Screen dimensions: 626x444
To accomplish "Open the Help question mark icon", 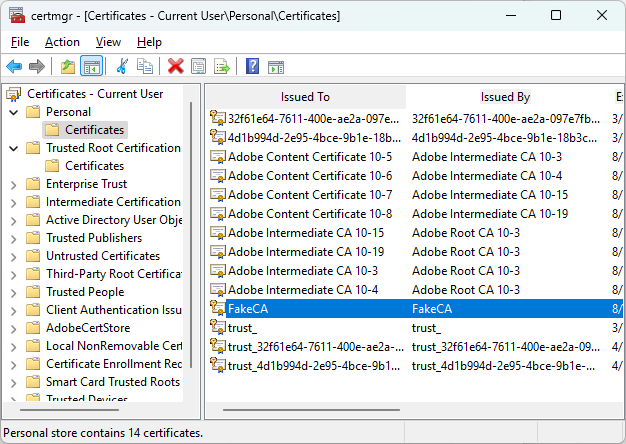I will 252,66.
